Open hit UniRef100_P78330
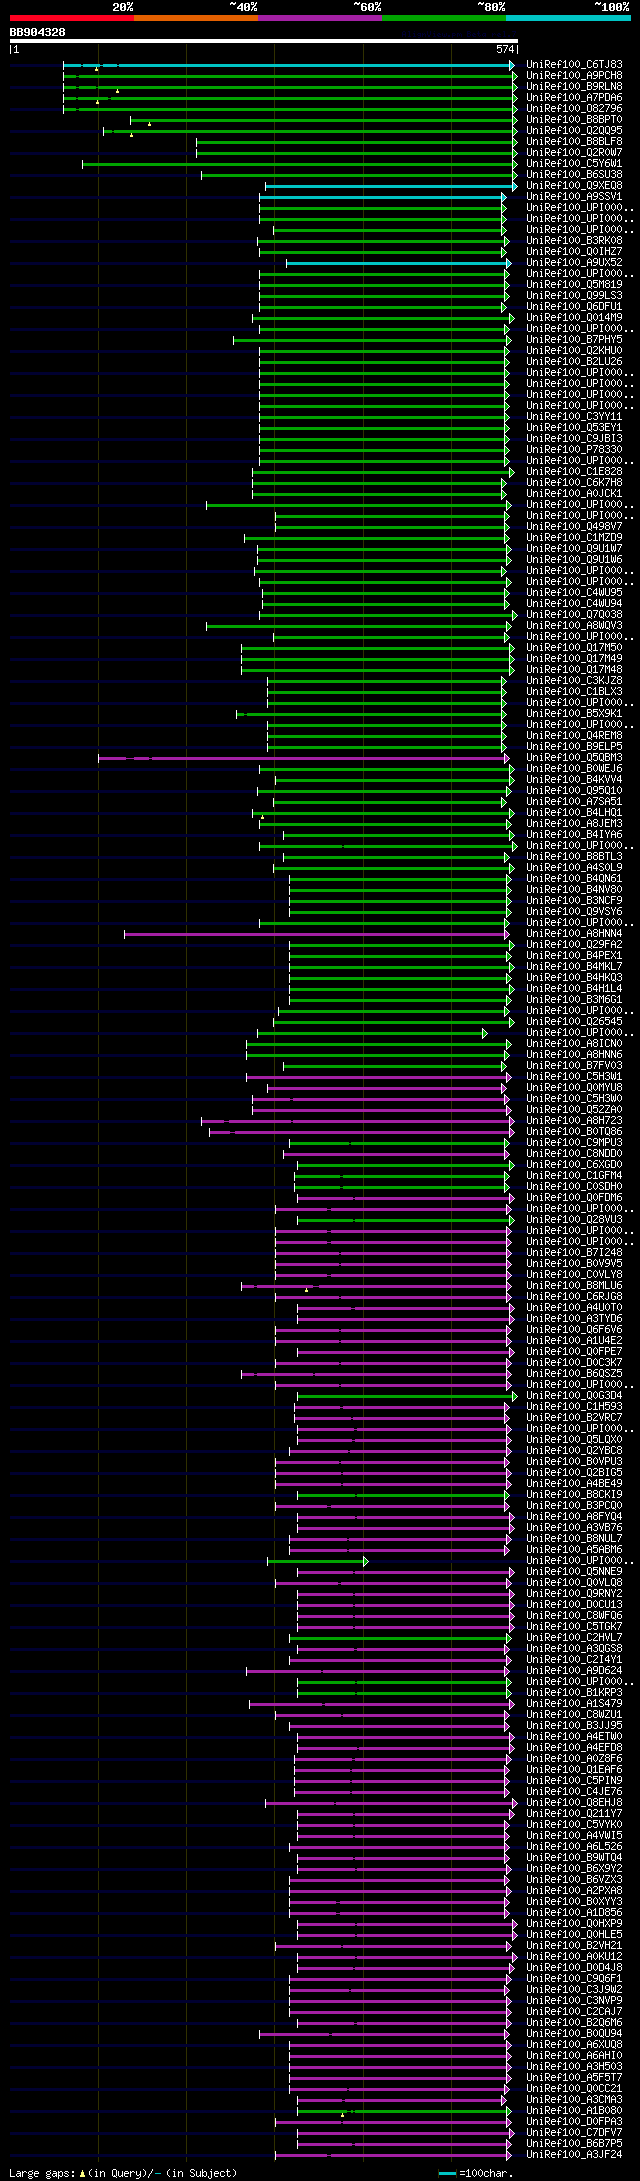 574,449
